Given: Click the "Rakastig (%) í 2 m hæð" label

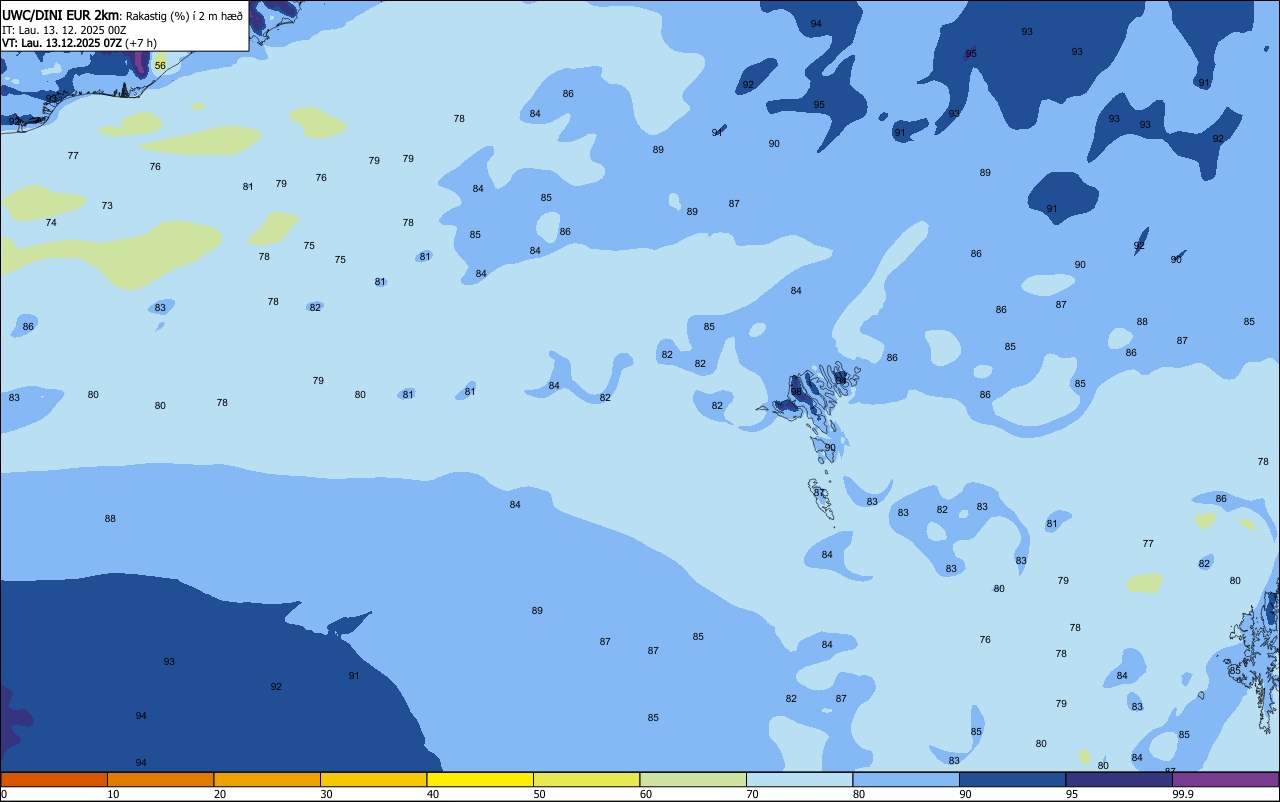Looking at the screenshot, I should coord(184,16).
